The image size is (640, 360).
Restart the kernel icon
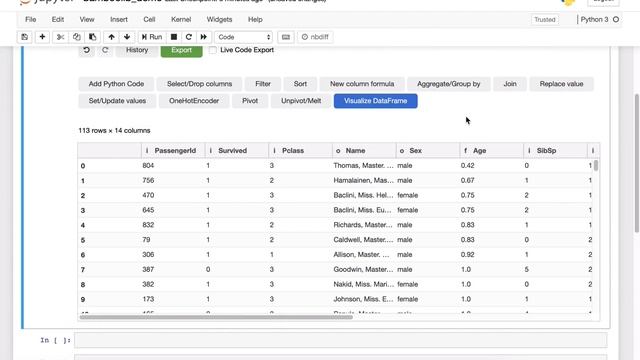click(x=189, y=37)
